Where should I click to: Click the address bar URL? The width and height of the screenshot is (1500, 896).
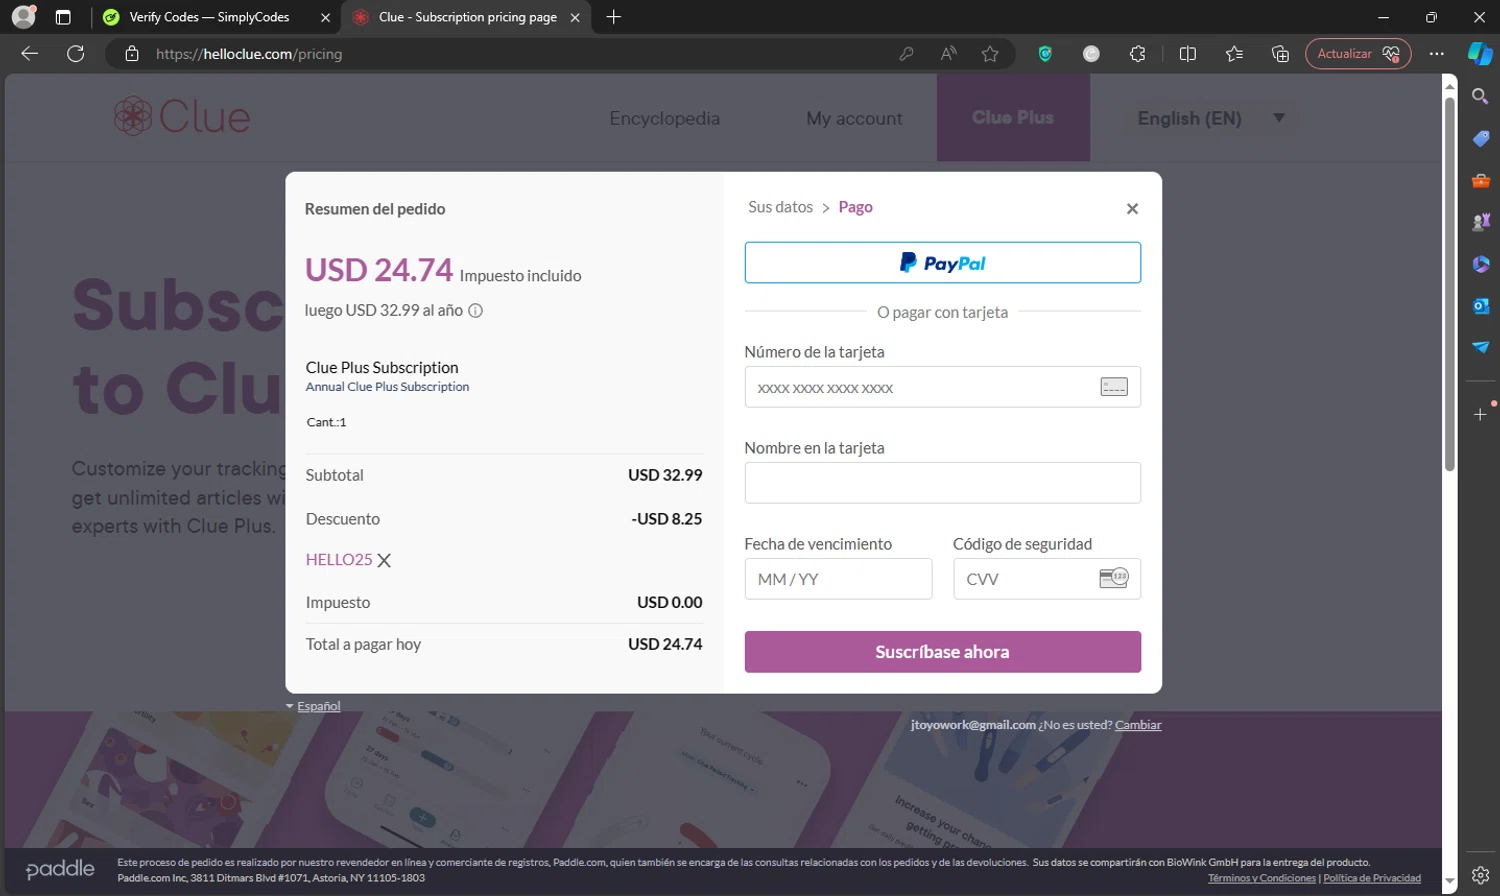pos(249,54)
